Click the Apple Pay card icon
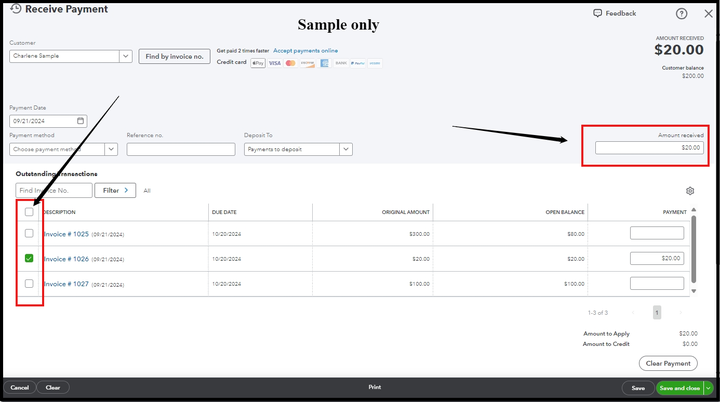This screenshot has height=402, width=720. tap(258, 63)
